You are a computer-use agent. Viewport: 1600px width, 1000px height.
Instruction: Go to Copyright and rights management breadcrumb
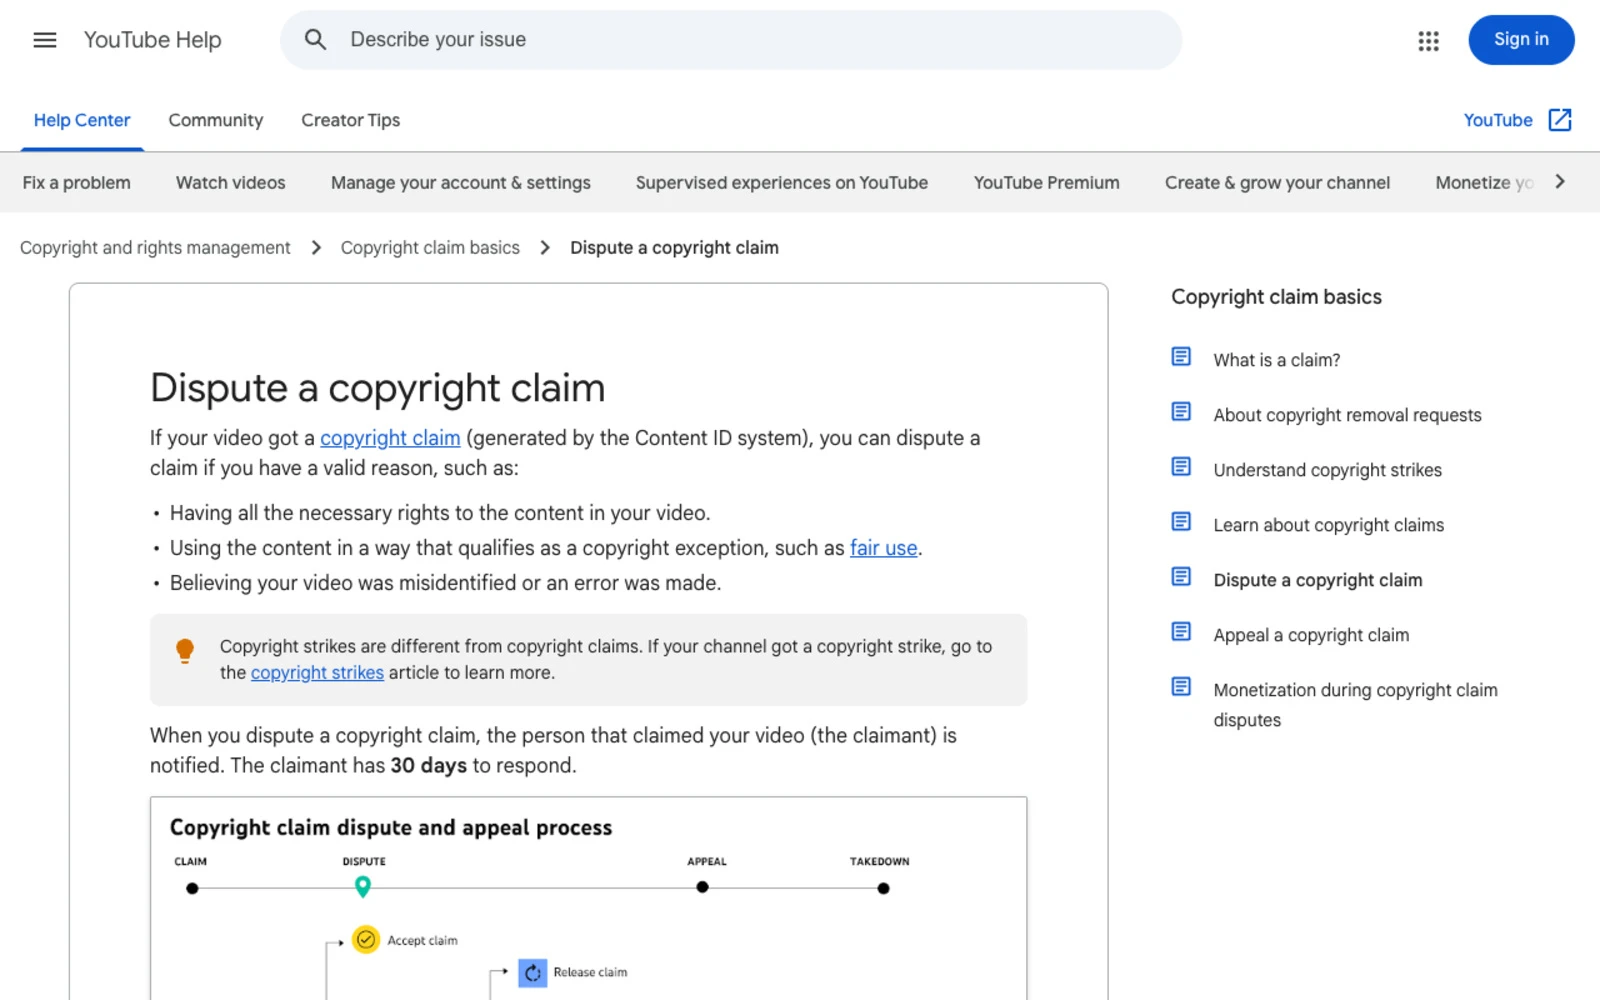[155, 248]
